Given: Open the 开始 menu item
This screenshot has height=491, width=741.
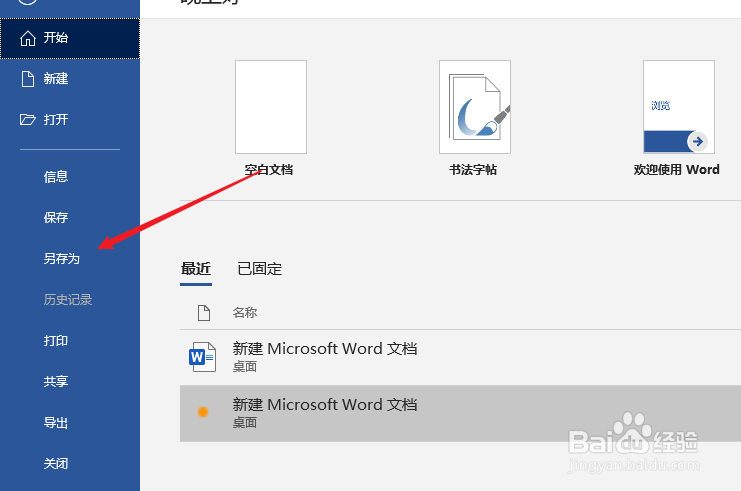Looking at the screenshot, I should [70, 38].
